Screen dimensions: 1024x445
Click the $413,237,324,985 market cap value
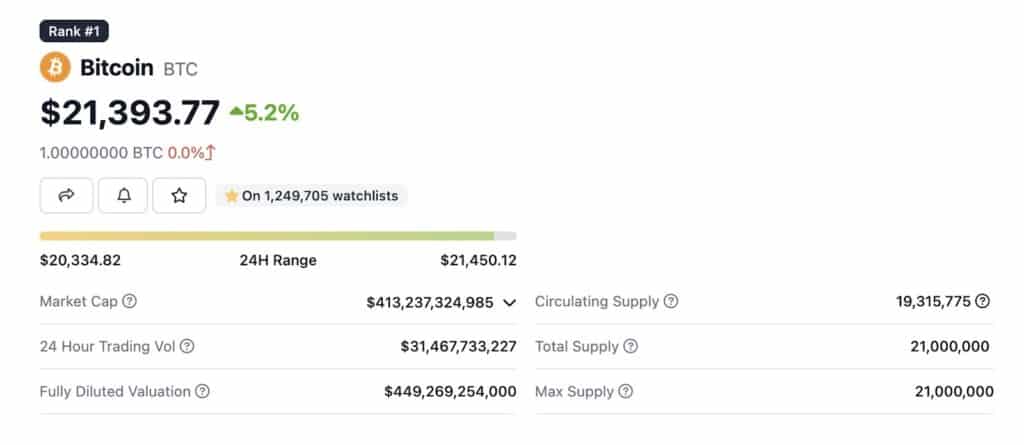click(x=430, y=303)
